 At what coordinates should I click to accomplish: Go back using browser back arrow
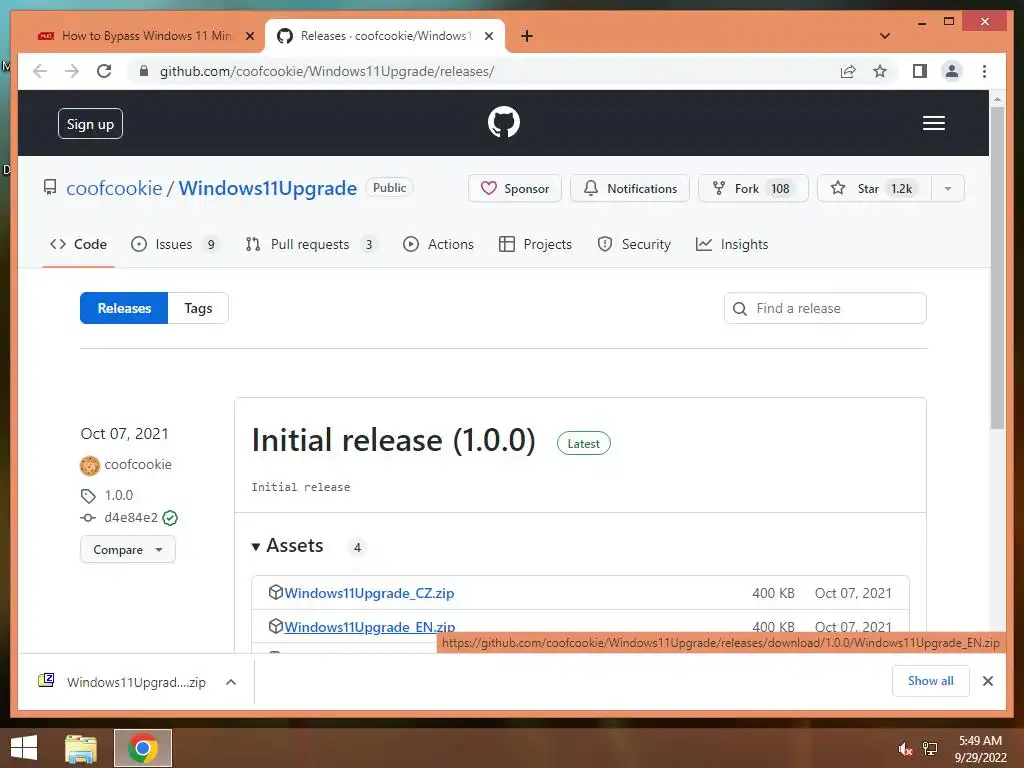40,71
